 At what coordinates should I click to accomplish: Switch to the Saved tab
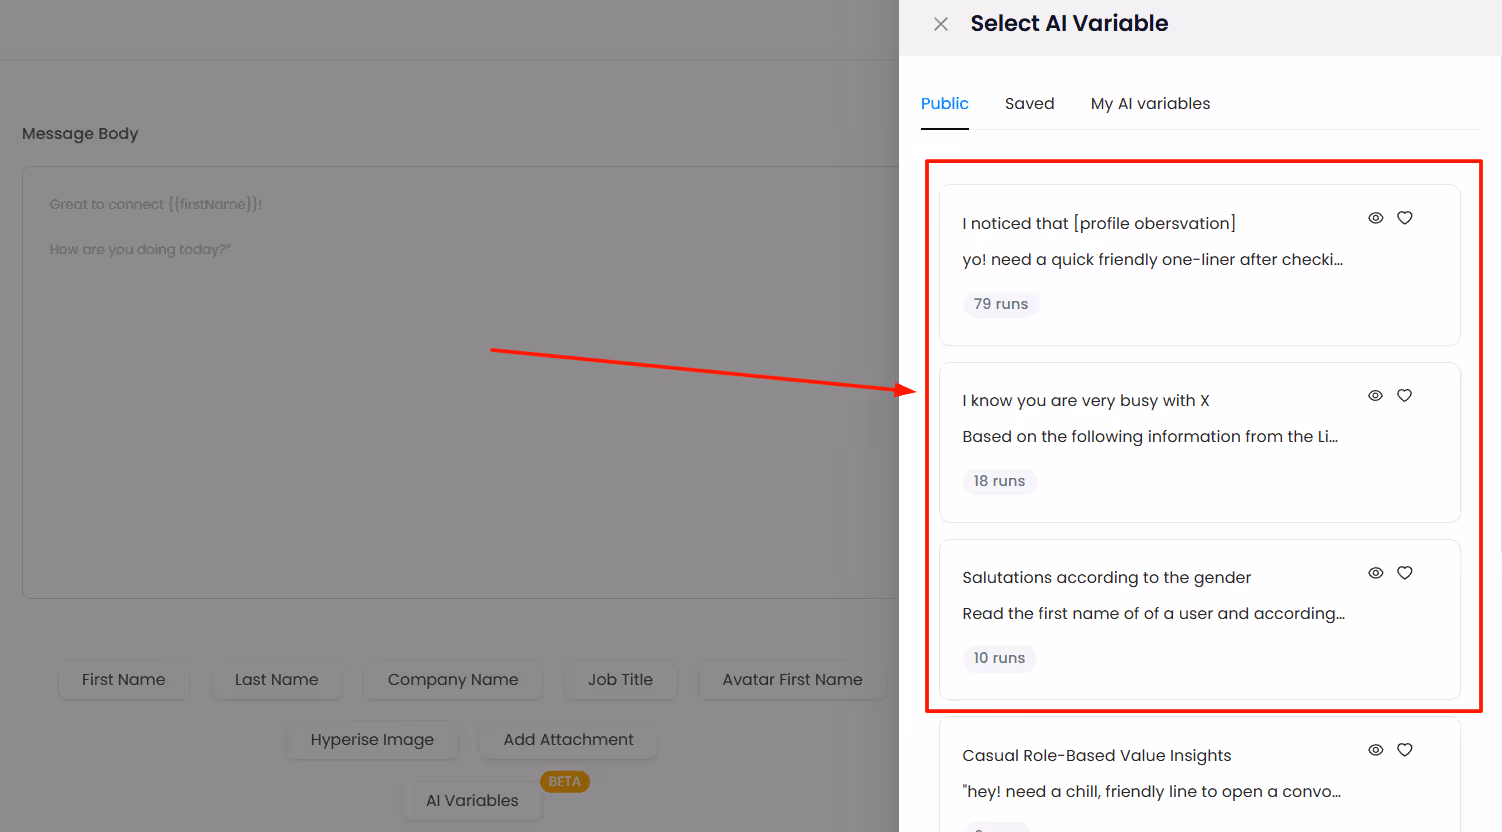point(1029,103)
